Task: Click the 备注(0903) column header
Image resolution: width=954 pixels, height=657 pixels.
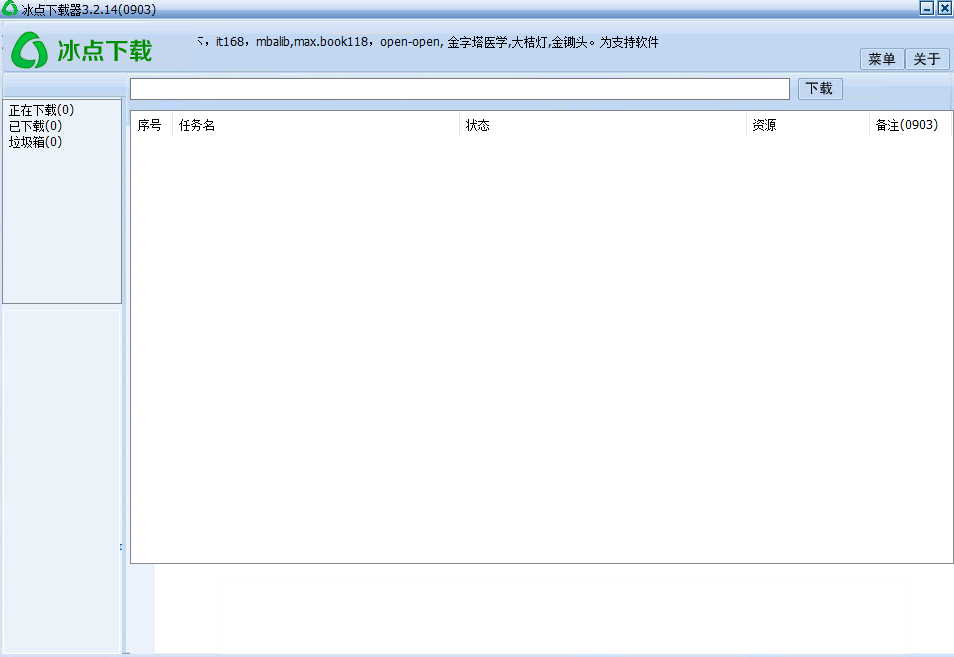Action: 910,125
